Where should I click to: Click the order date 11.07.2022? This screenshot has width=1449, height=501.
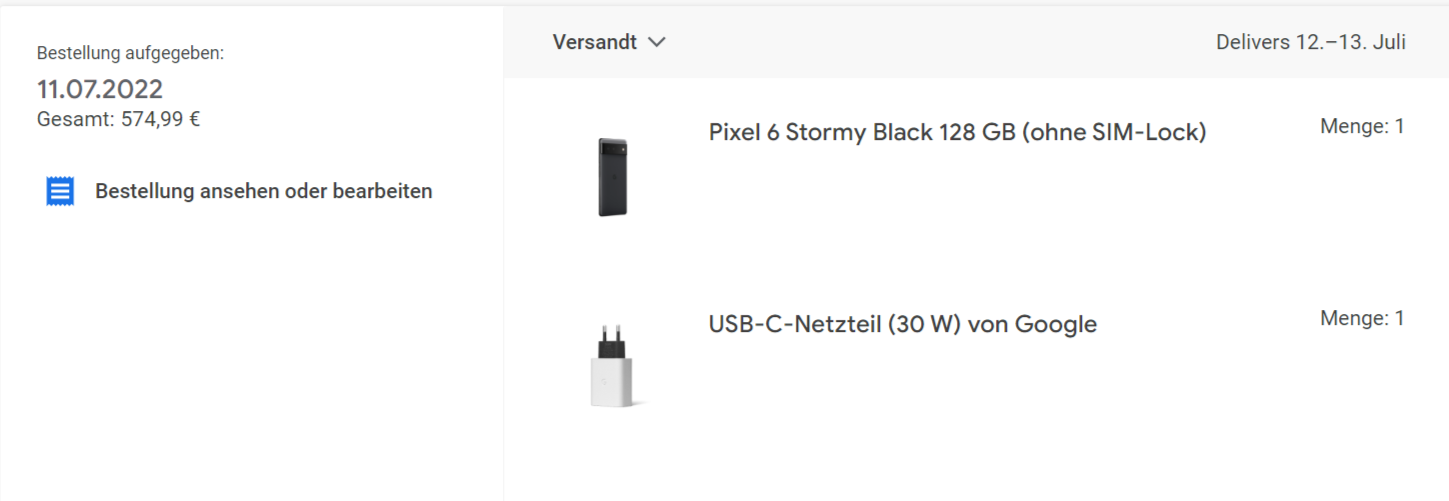100,89
